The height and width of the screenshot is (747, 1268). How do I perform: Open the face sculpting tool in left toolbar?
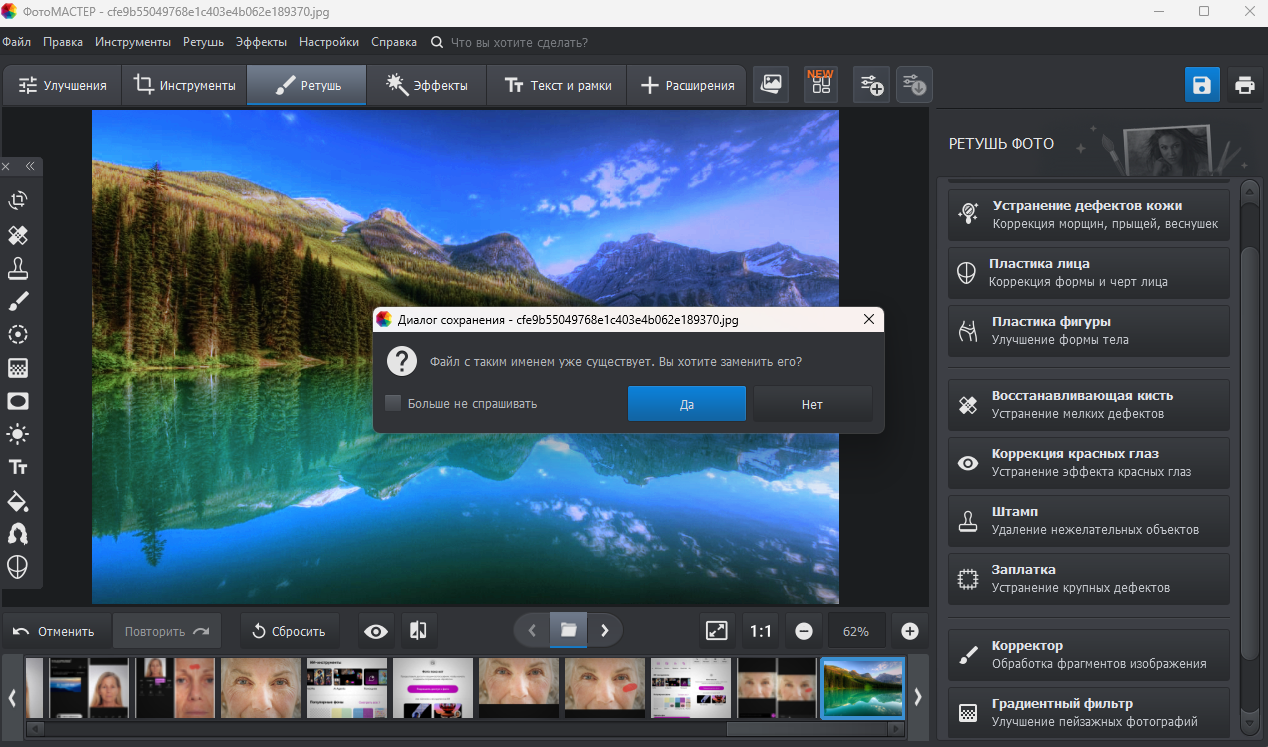pos(18,566)
